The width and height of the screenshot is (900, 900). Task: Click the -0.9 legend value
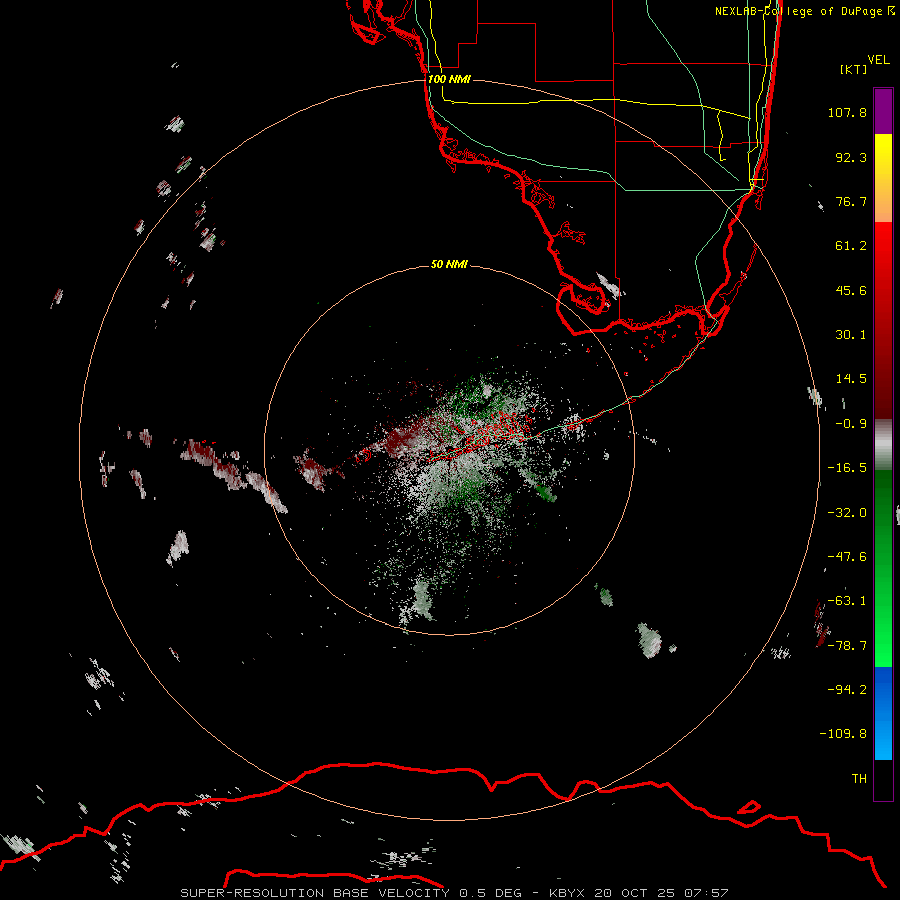tap(851, 424)
